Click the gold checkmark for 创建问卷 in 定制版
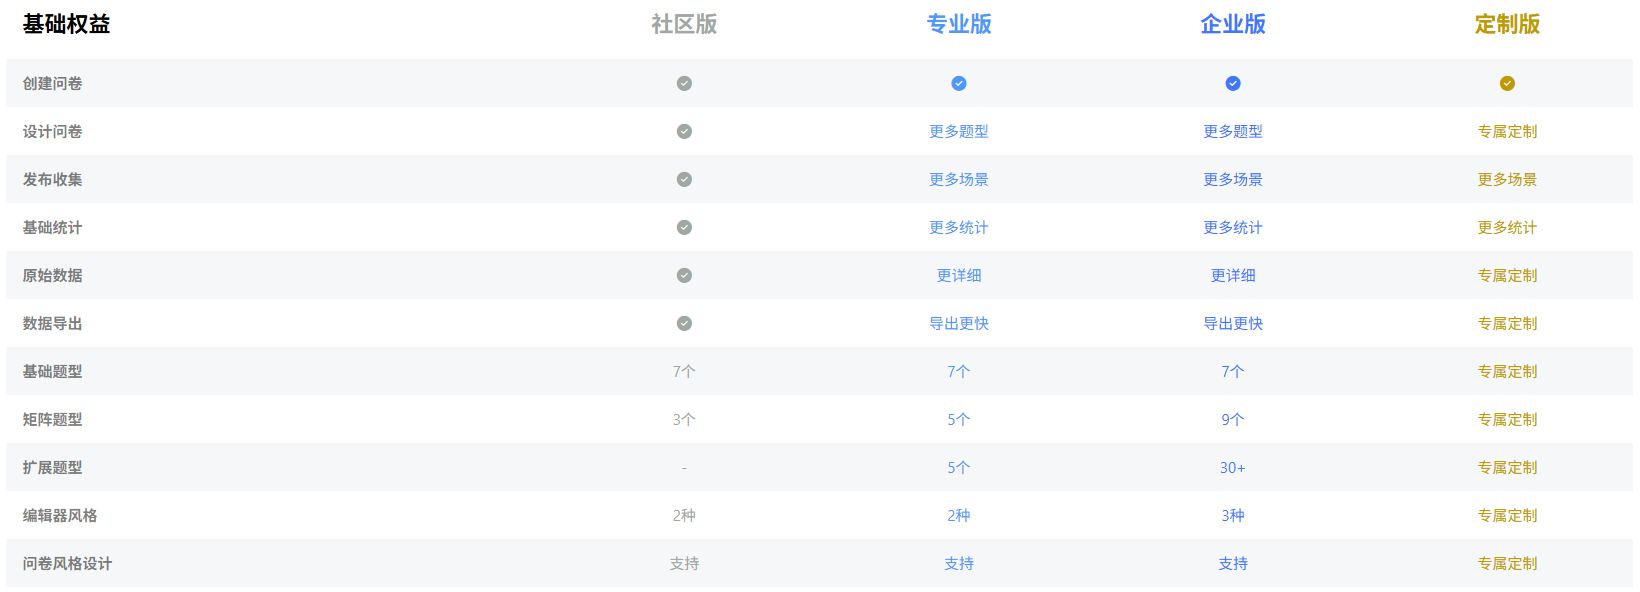Screen dimensions: 1640x592 tap(1507, 83)
